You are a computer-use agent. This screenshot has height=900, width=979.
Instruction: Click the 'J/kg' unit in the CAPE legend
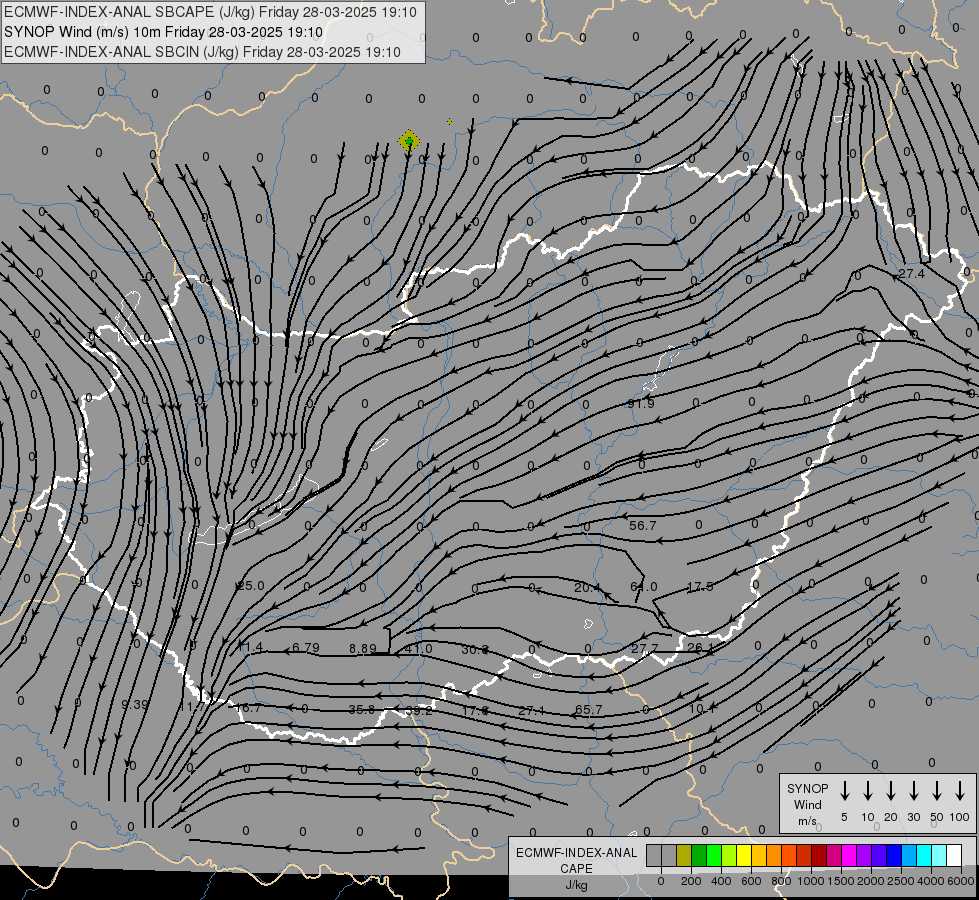point(576,885)
